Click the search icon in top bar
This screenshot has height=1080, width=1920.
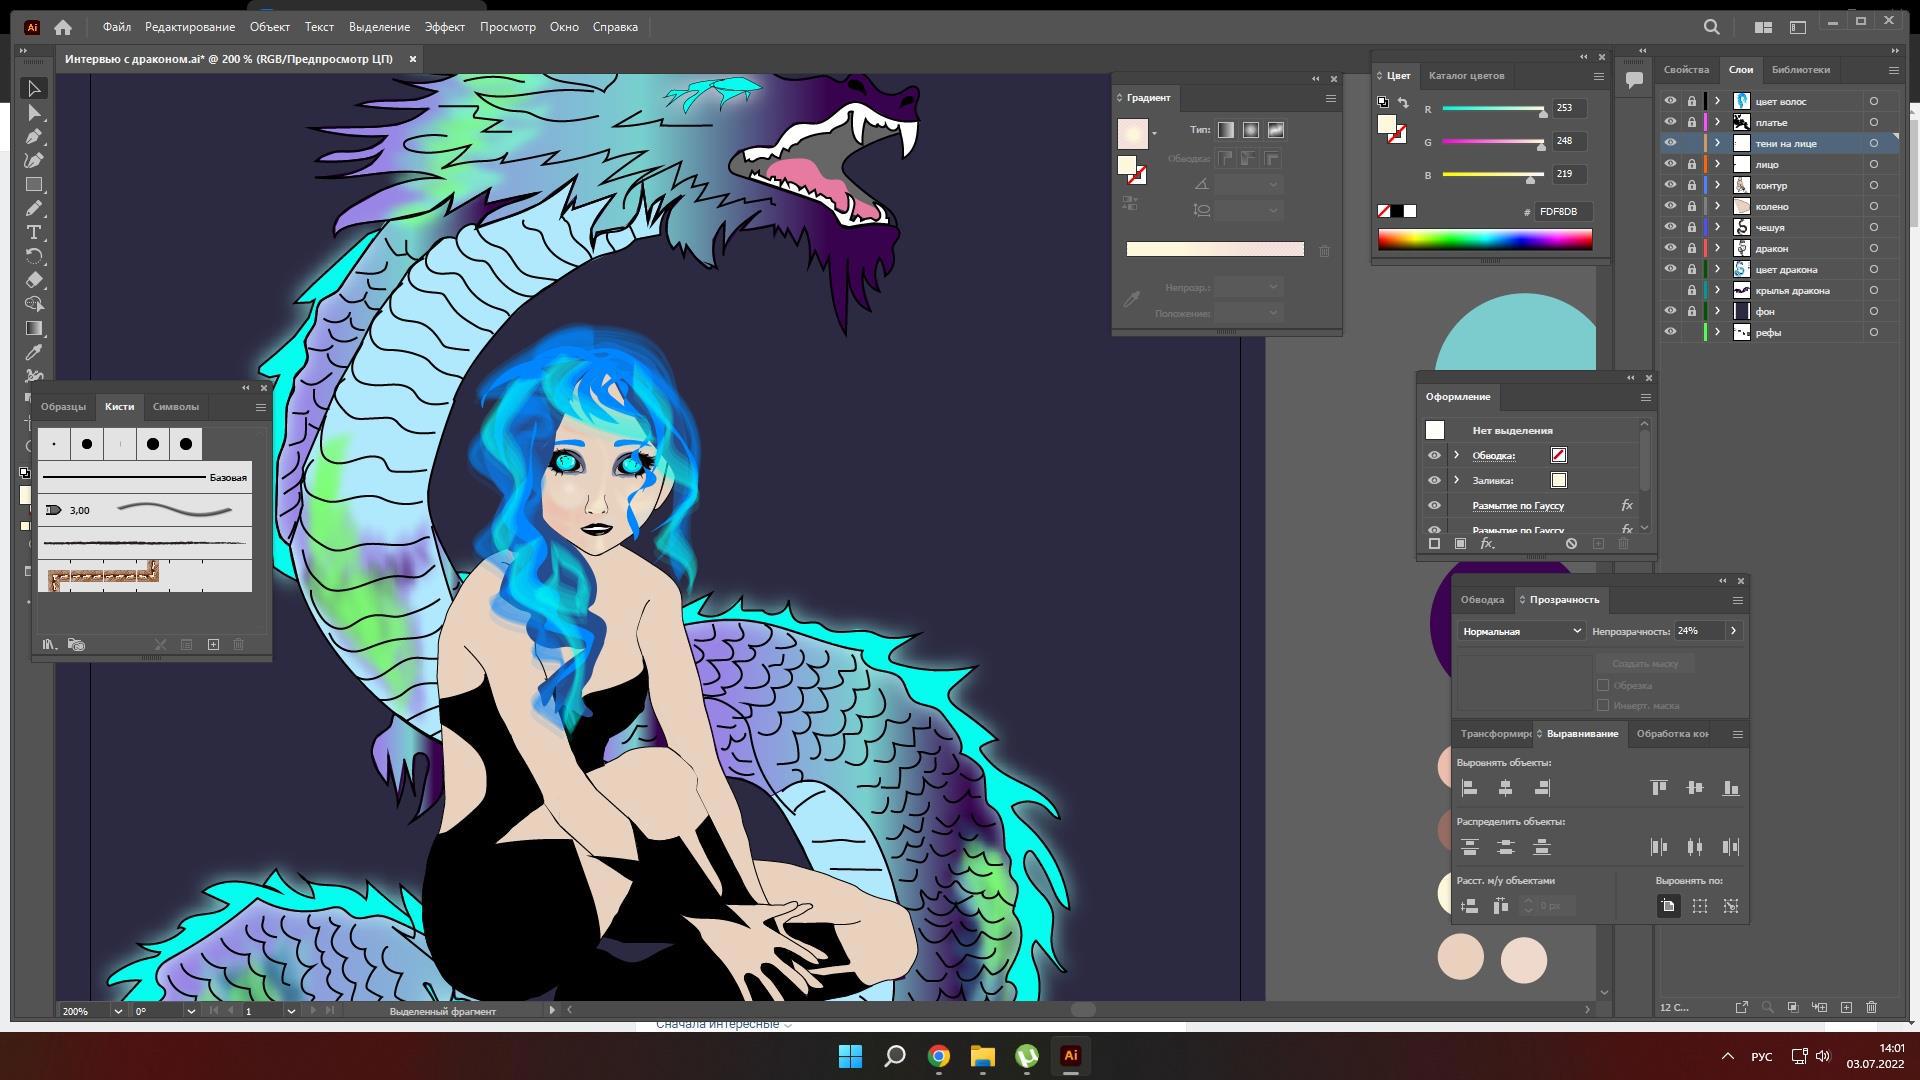[1712, 27]
